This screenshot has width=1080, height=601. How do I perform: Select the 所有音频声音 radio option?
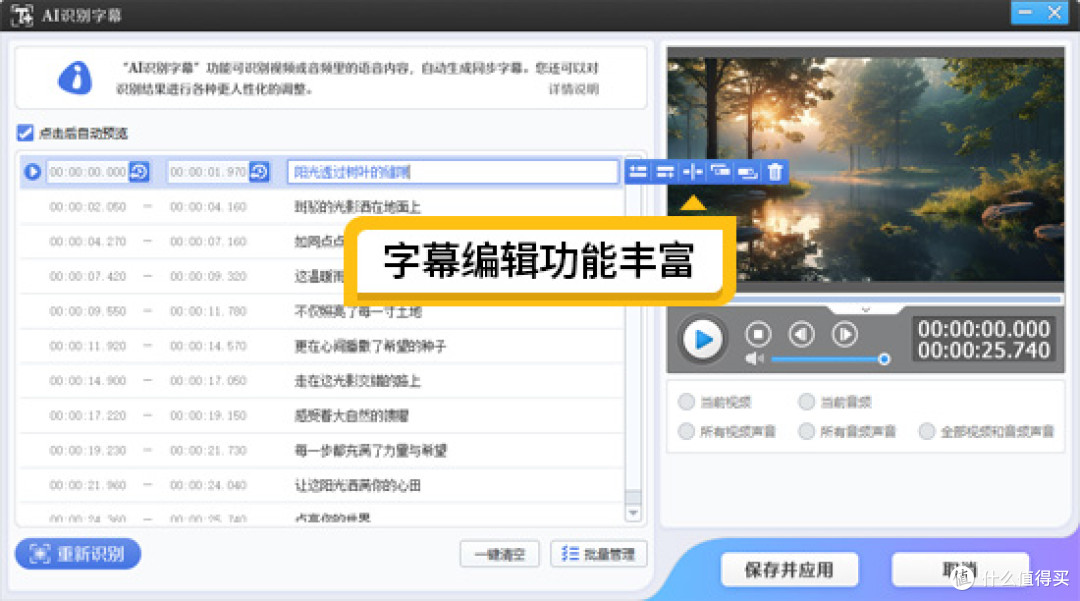[x=807, y=432]
